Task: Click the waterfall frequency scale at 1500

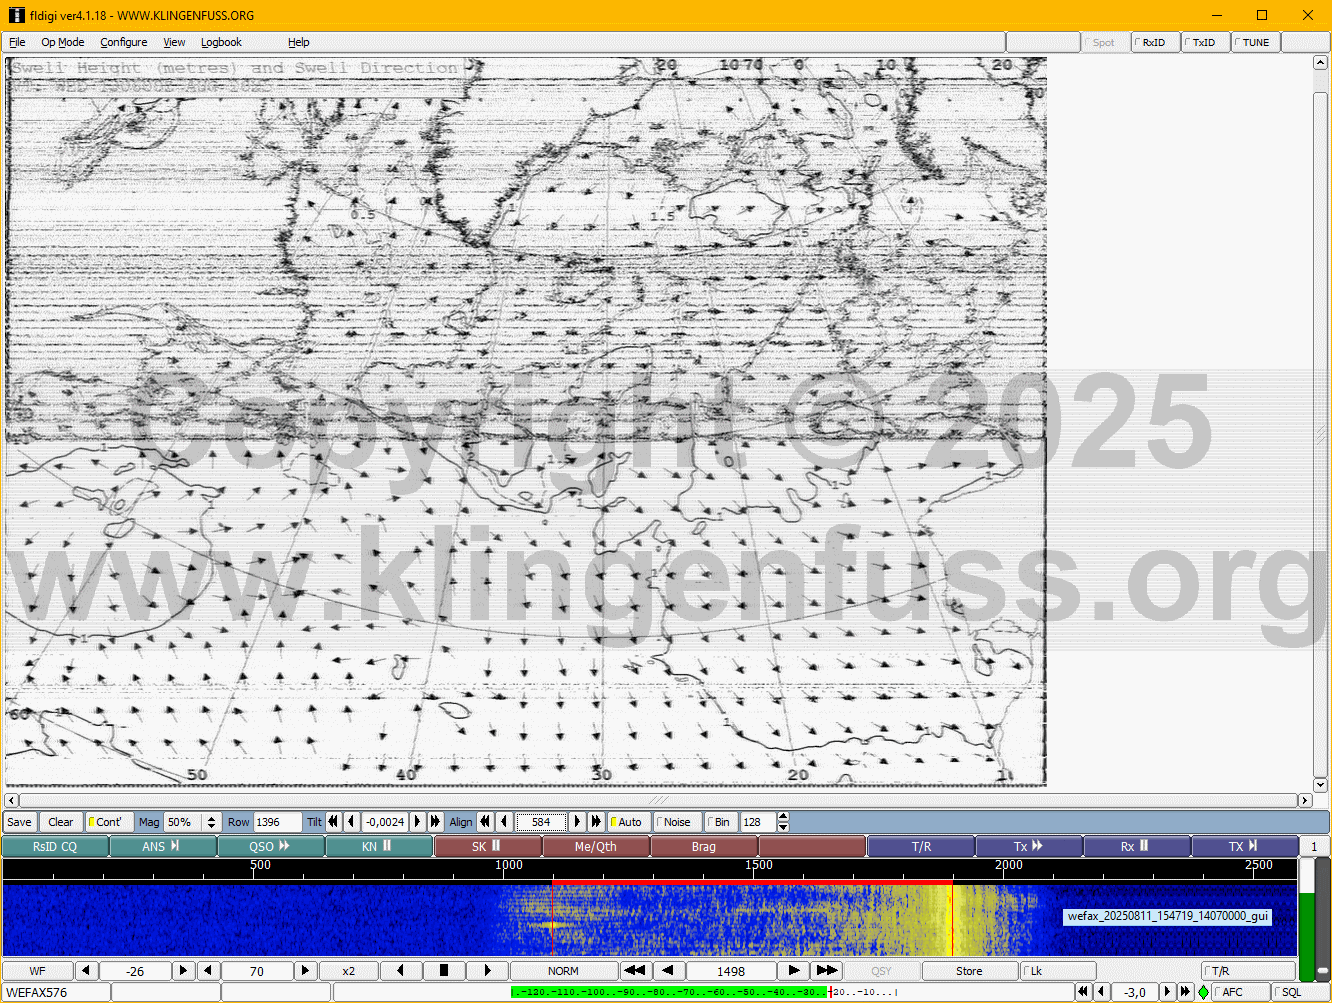Action: click(x=758, y=866)
